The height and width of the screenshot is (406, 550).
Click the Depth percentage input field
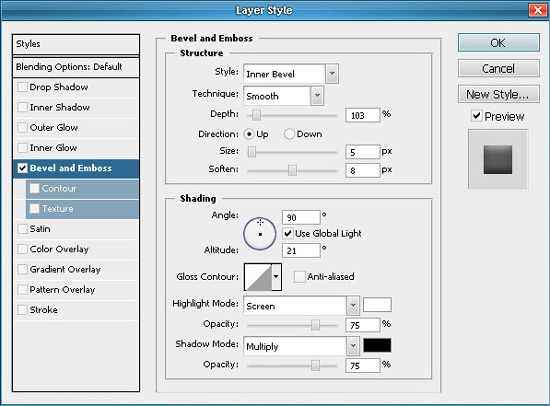pos(363,115)
